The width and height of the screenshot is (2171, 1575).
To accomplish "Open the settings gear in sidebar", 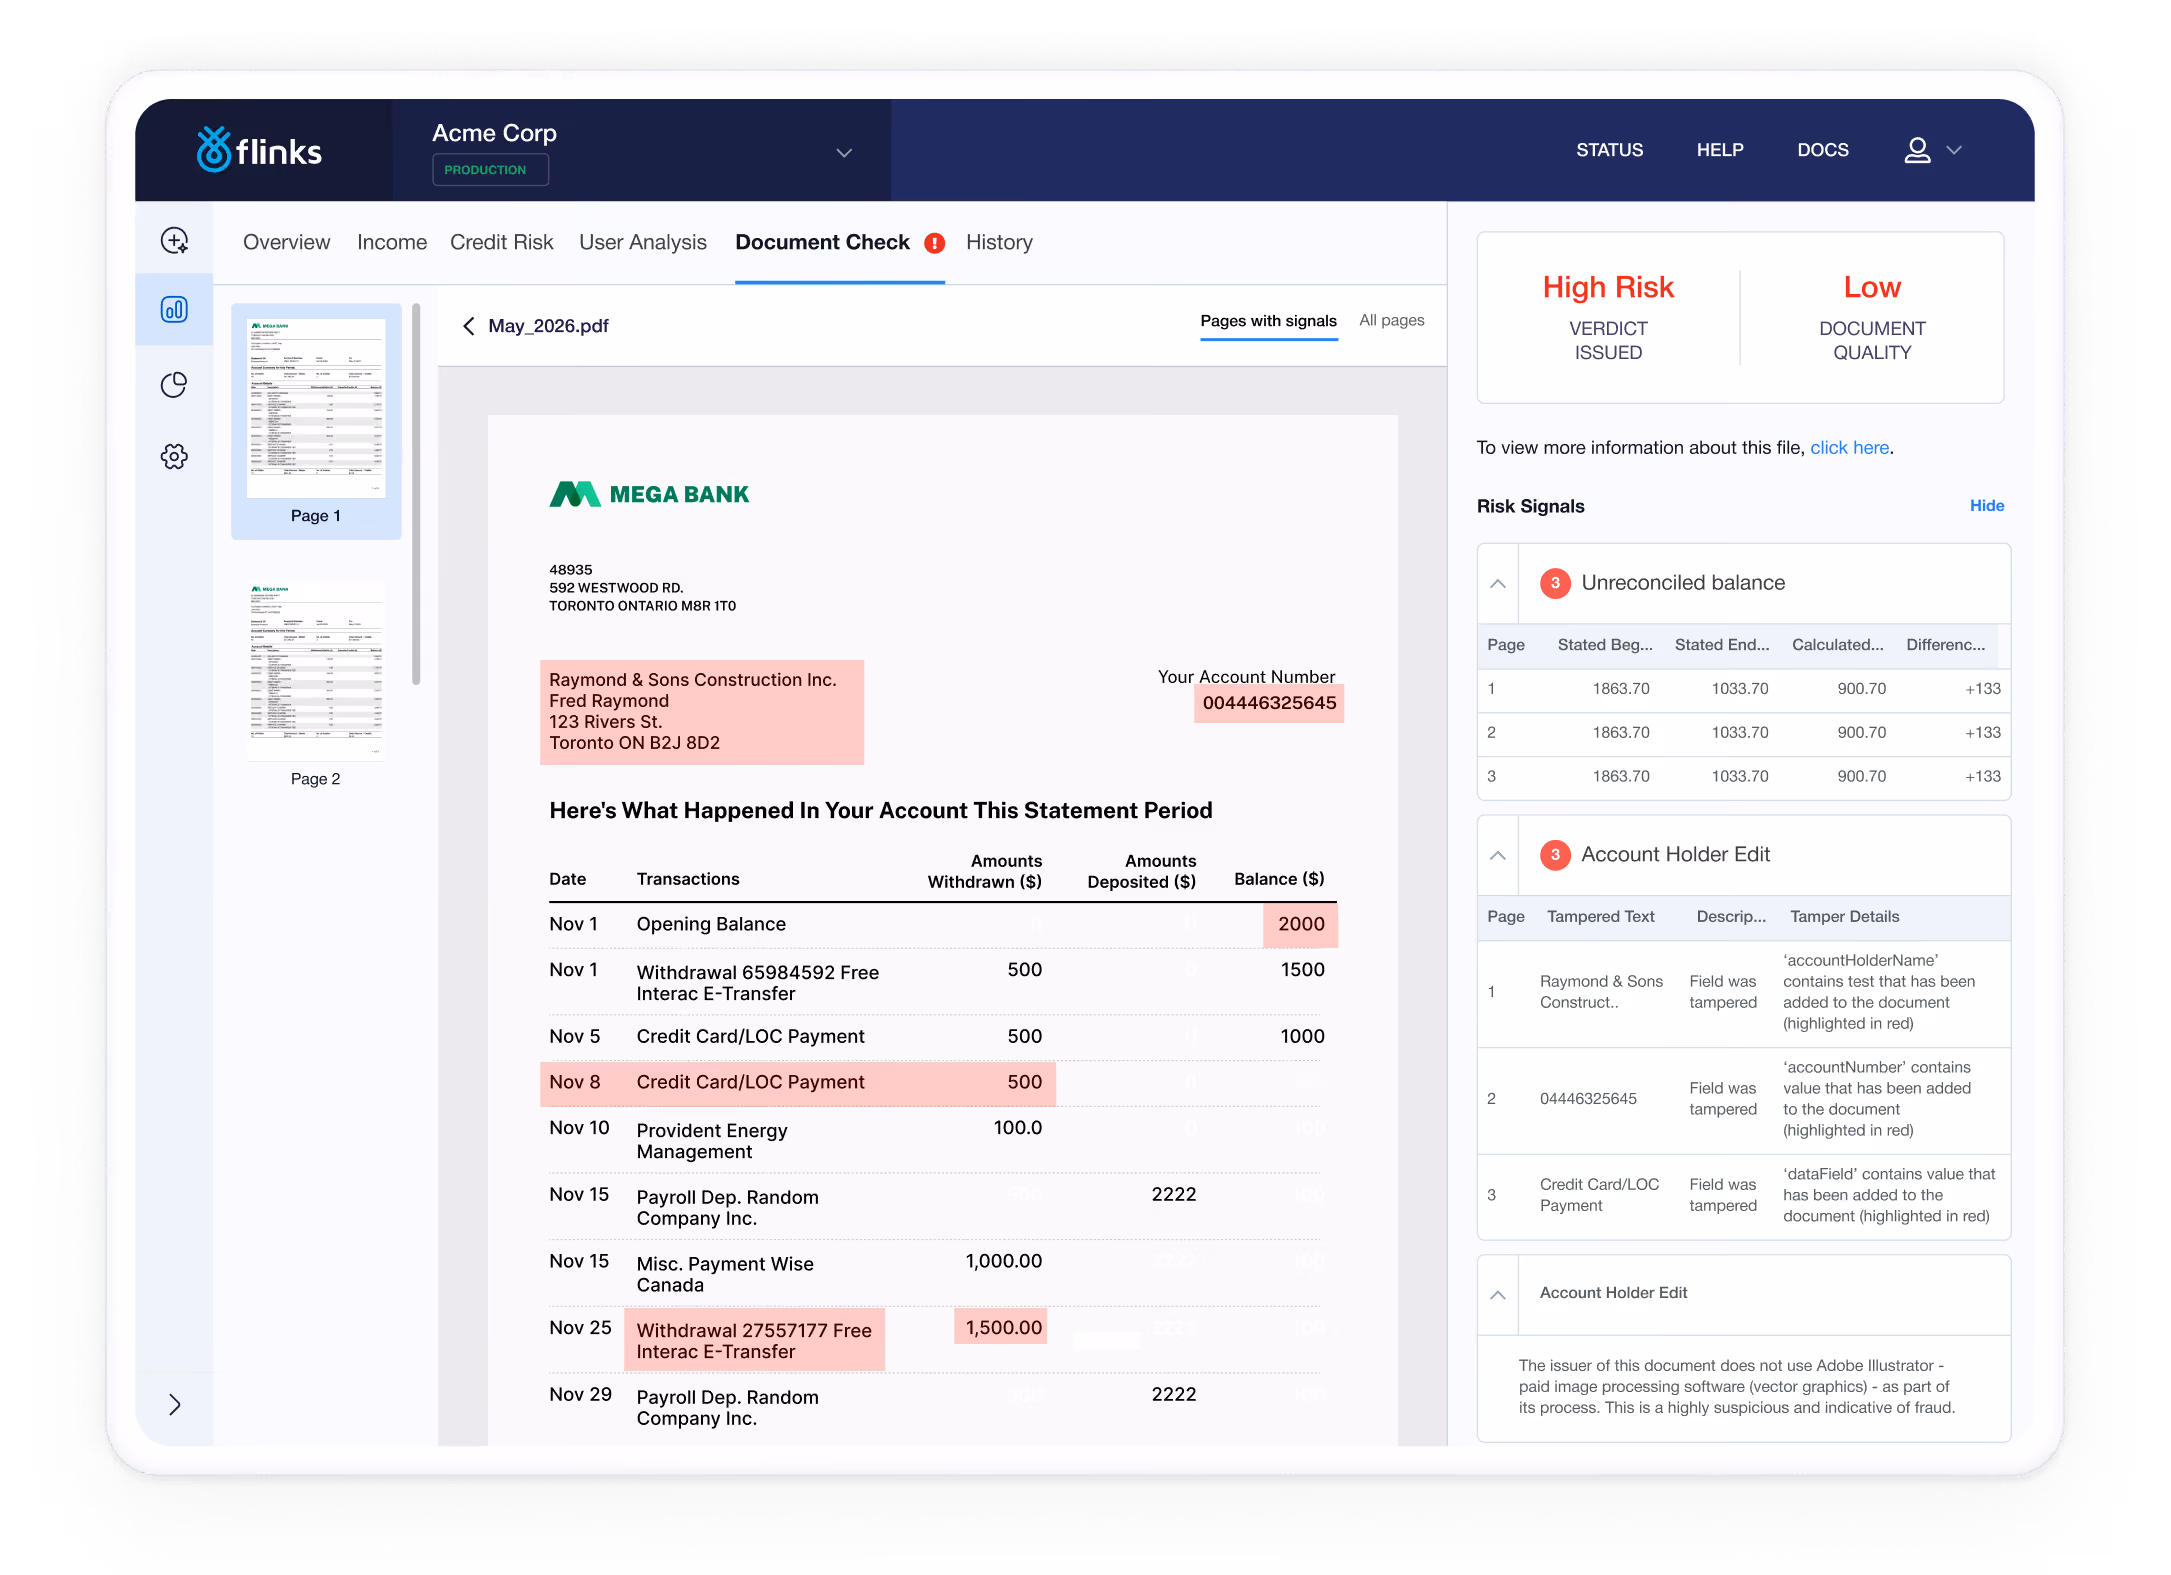I will click(174, 457).
